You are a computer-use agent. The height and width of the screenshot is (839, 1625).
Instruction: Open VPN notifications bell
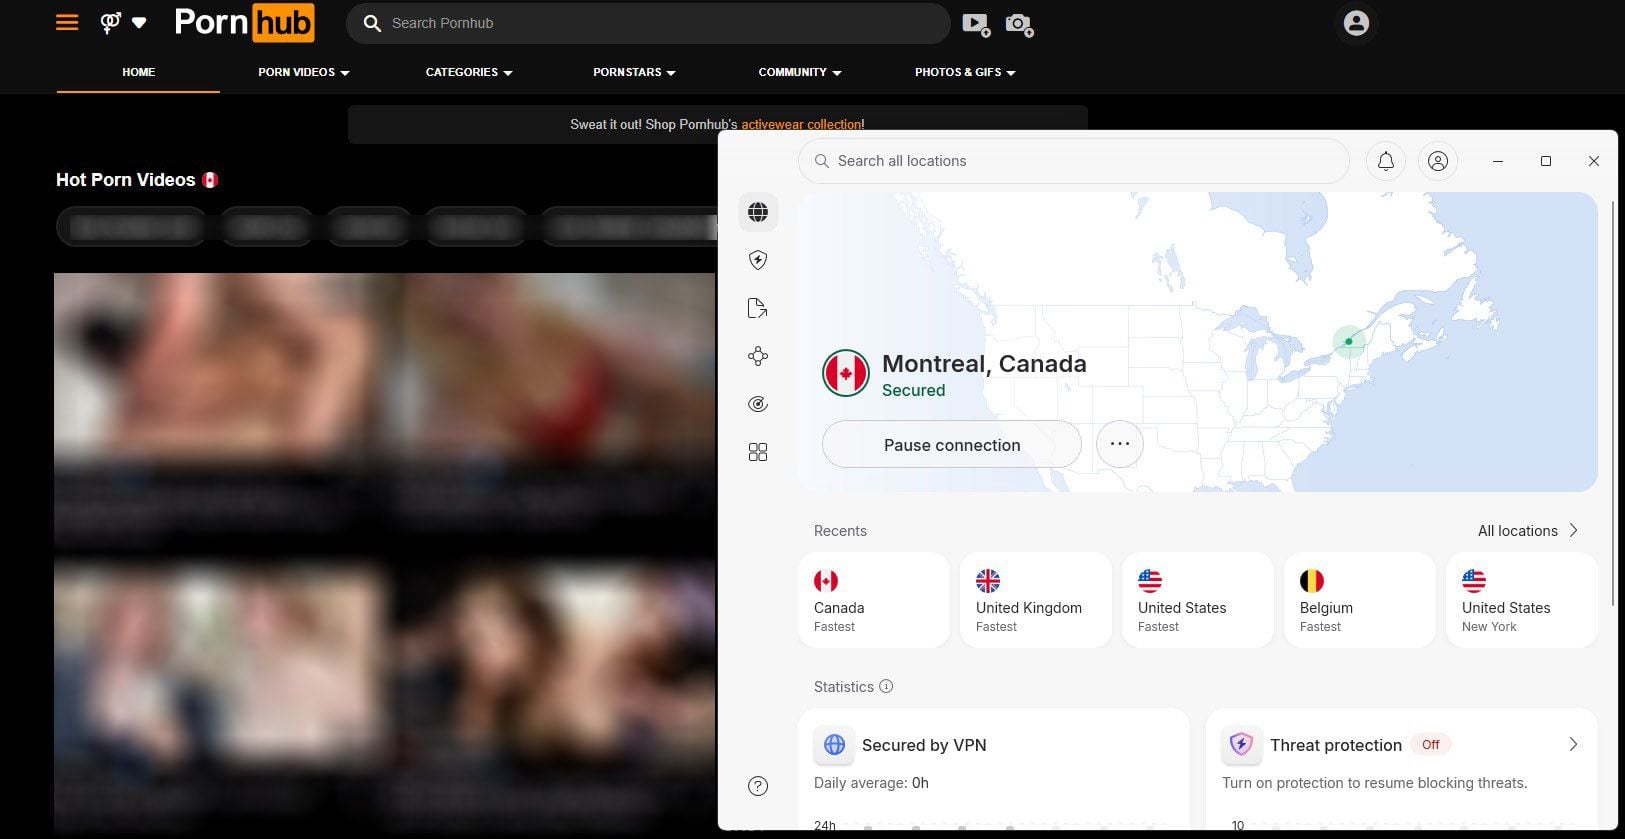(x=1386, y=161)
